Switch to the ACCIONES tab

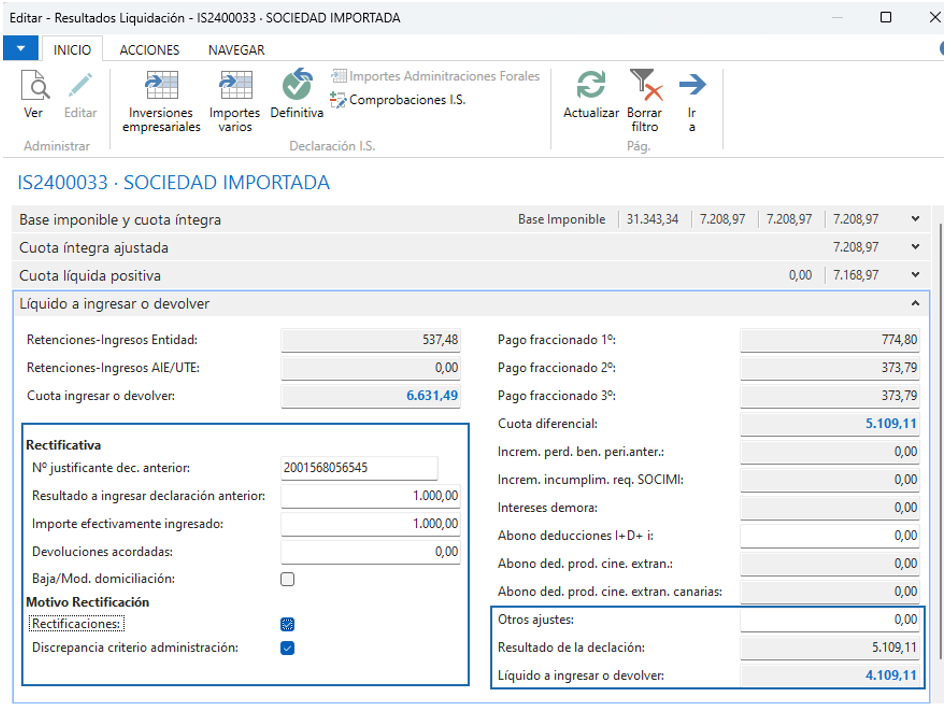click(149, 50)
